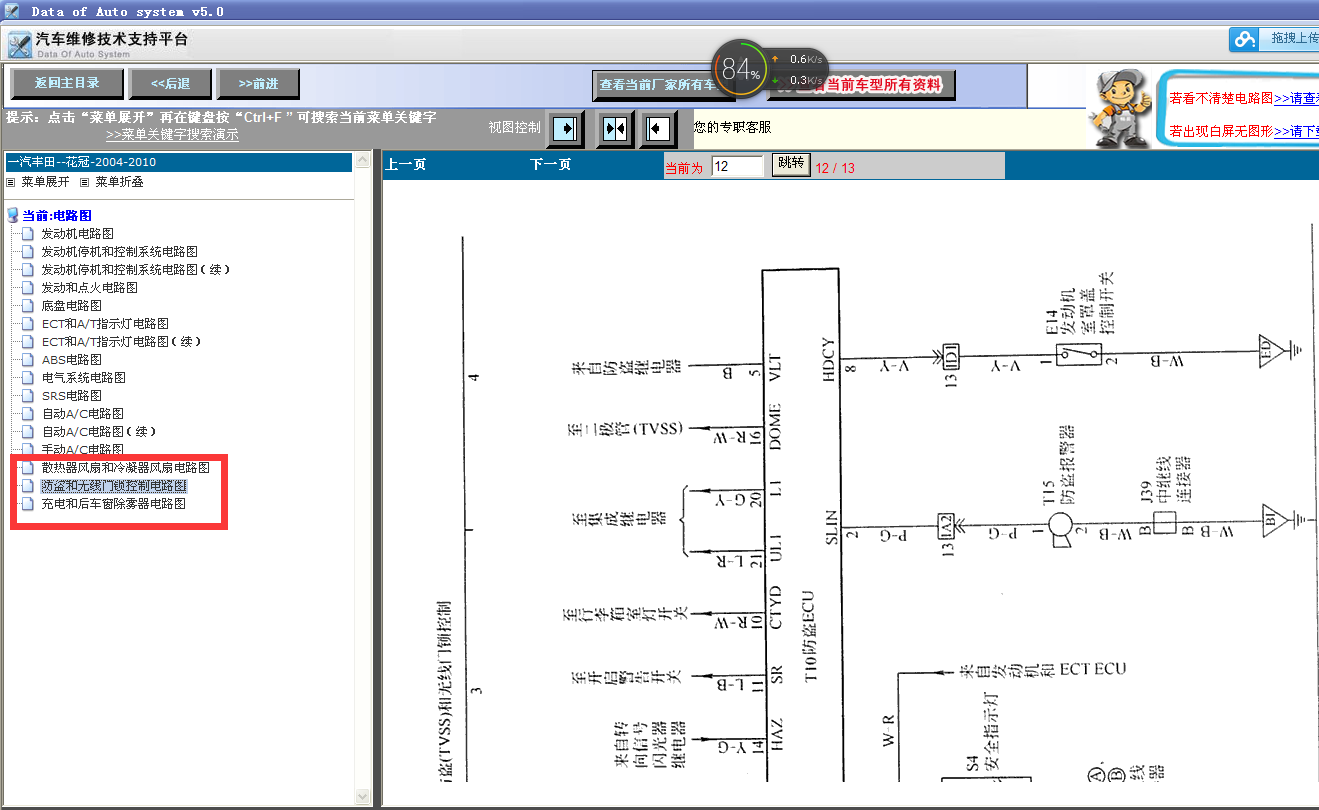This screenshot has height=810, width=1319.
Task: Click the >>请查 link for unclear diagrams
Action: click(1296, 98)
